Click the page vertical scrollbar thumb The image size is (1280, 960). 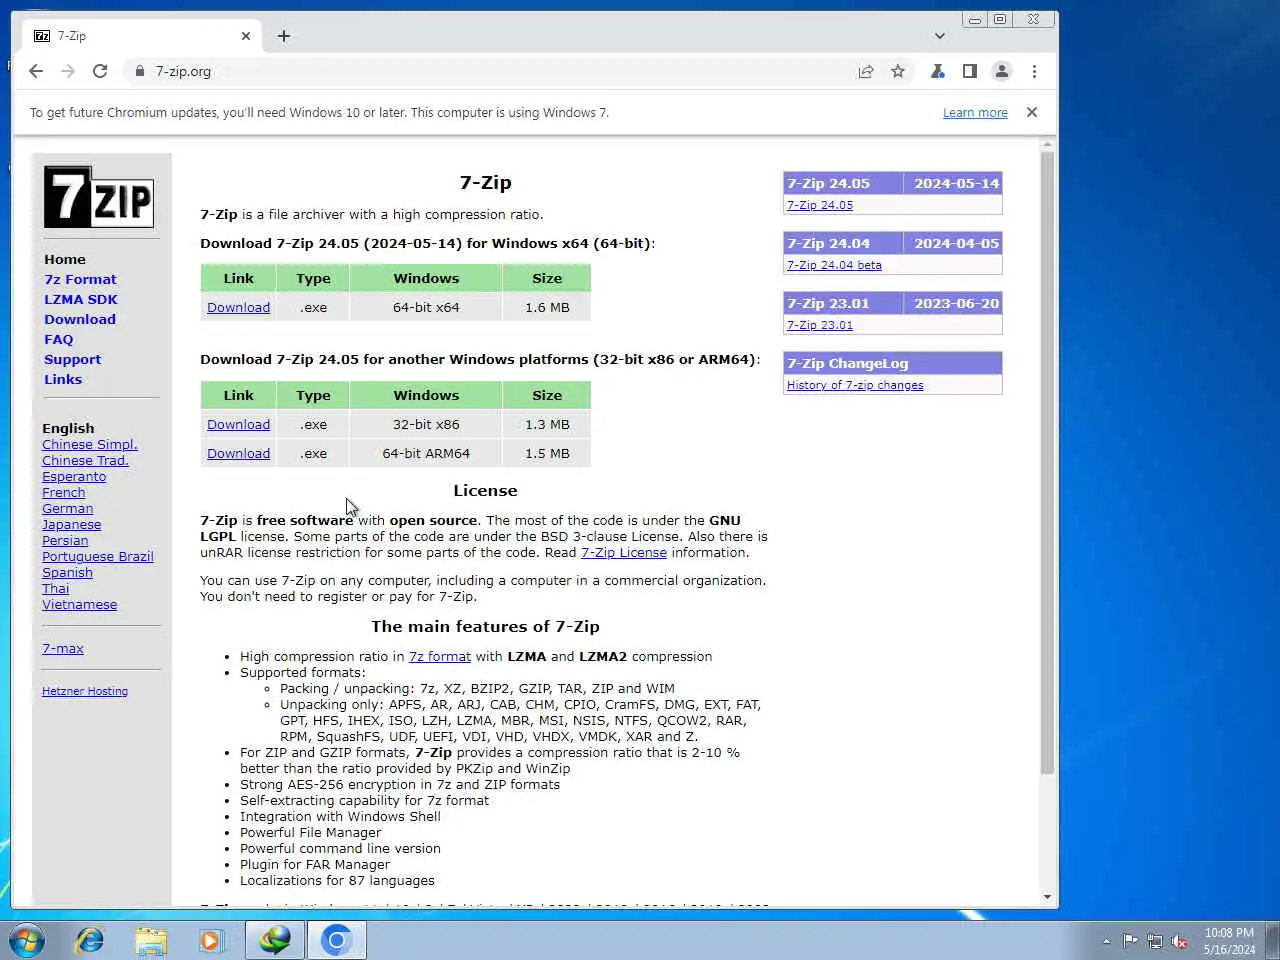tap(1047, 463)
